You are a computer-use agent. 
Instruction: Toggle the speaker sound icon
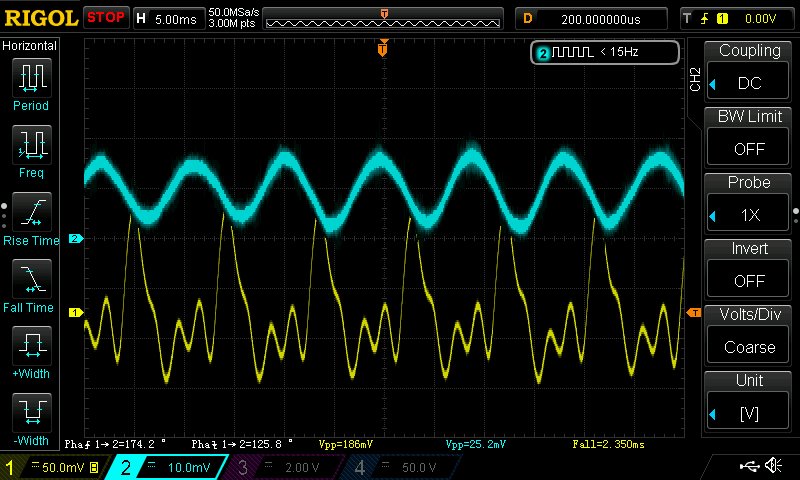tap(773, 466)
